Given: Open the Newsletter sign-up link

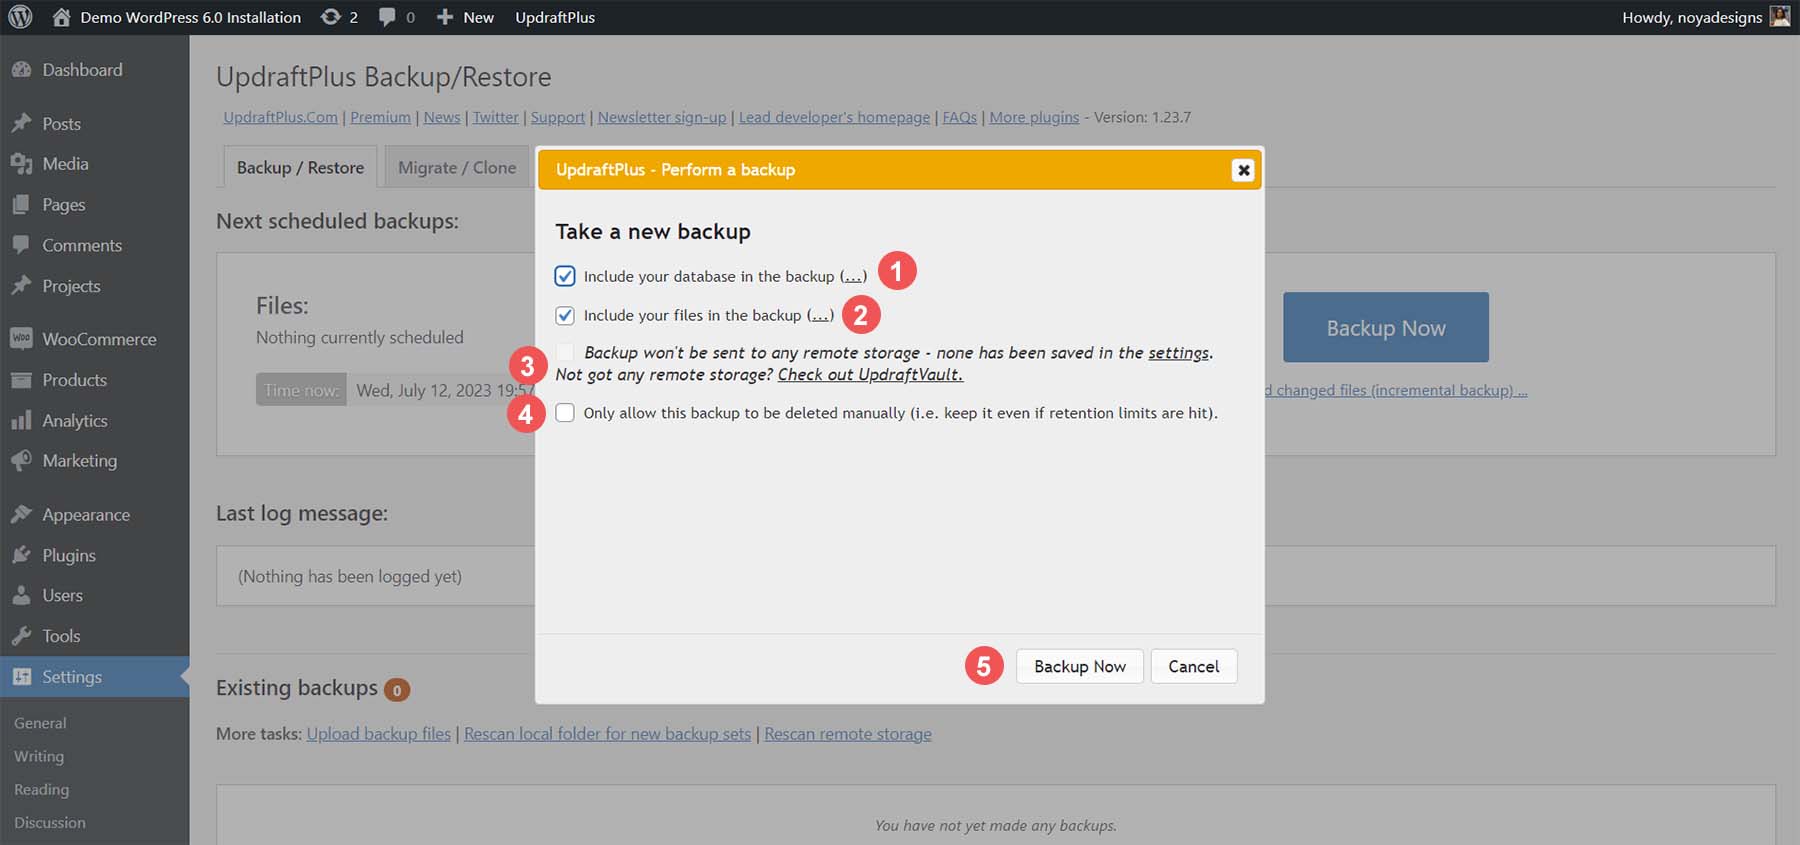Looking at the screenshot, I should point(662,117).
